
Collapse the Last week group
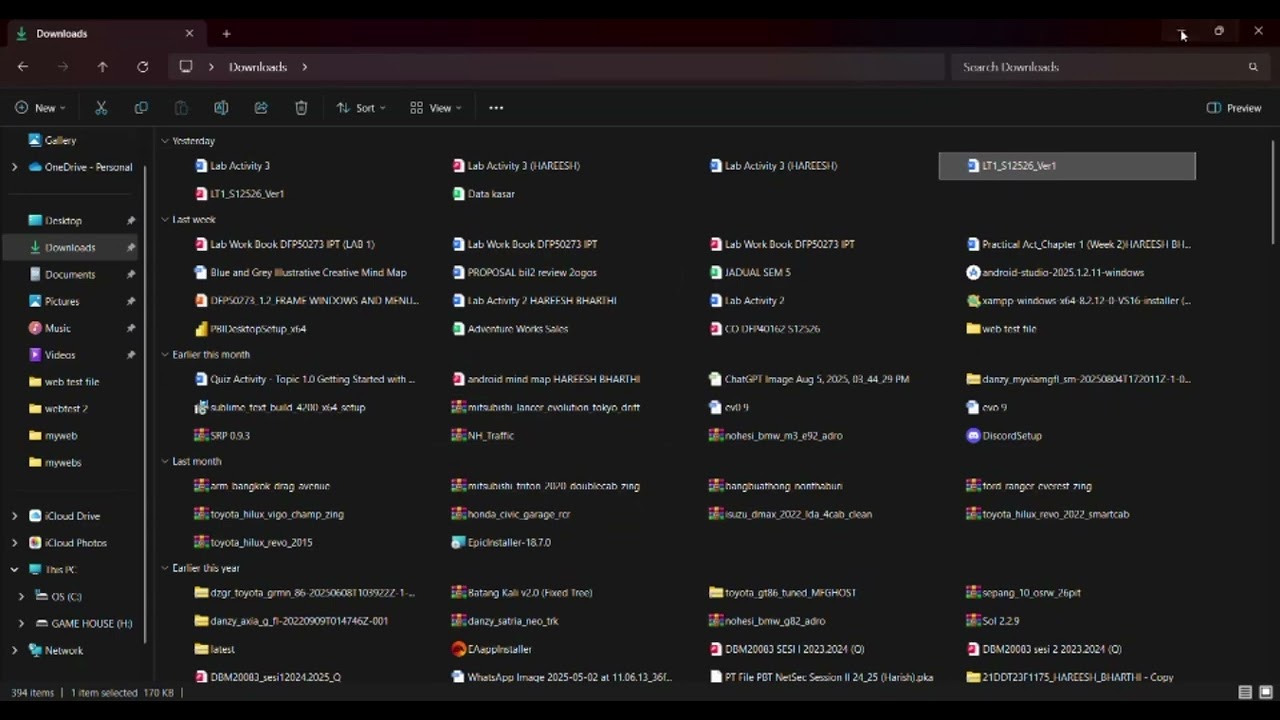[165, 219]
